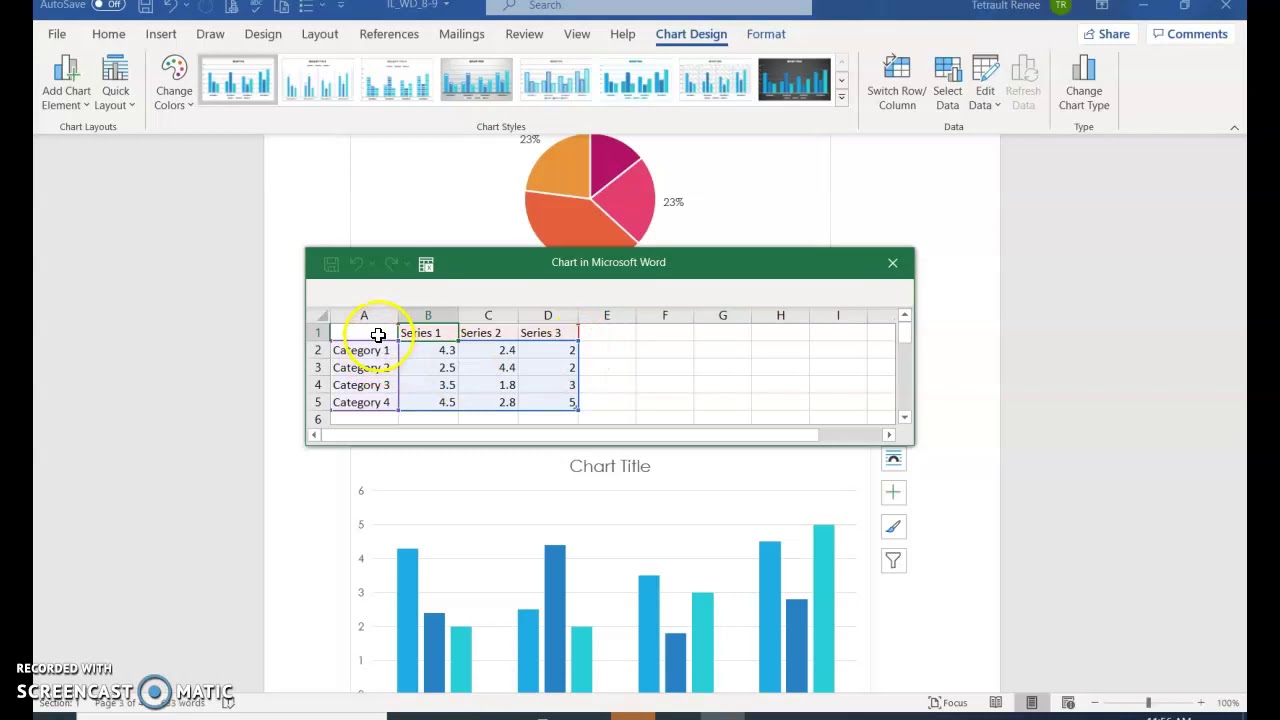Select the gray-background chart style thumbnail

tap(476, 80)
